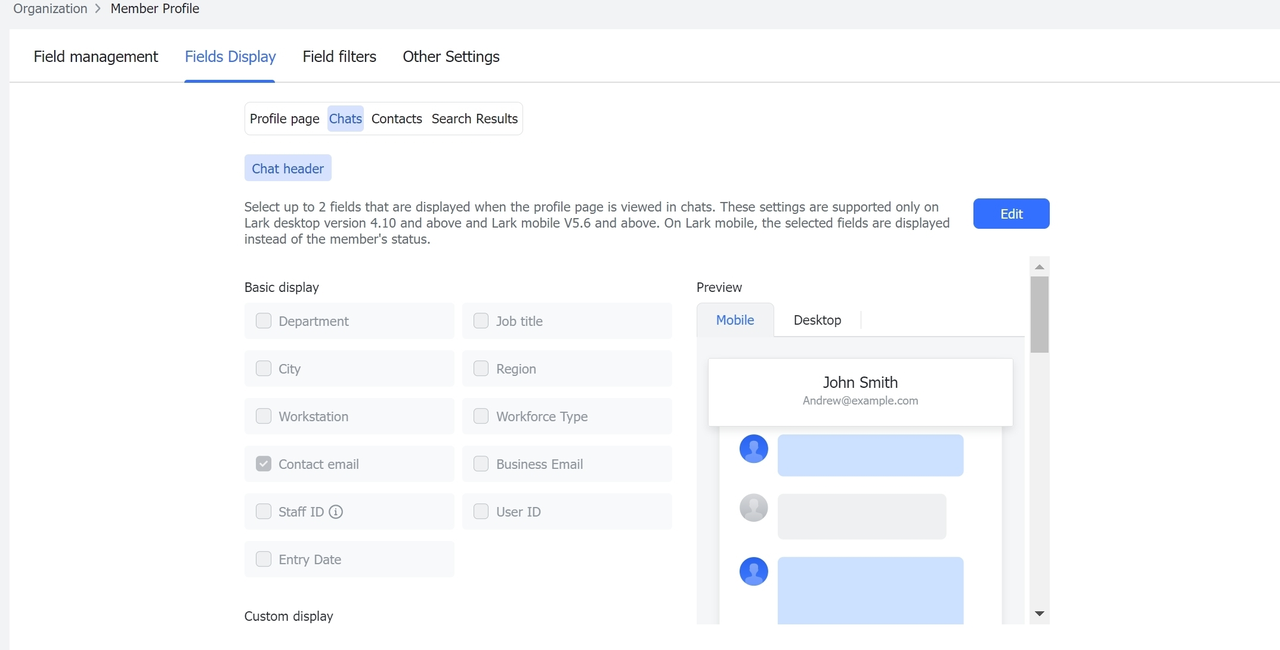Image resolution: width=1280 pixels, height=650 pixels.
Task: Select the Desktop preview tab
Action: point(817,320)
